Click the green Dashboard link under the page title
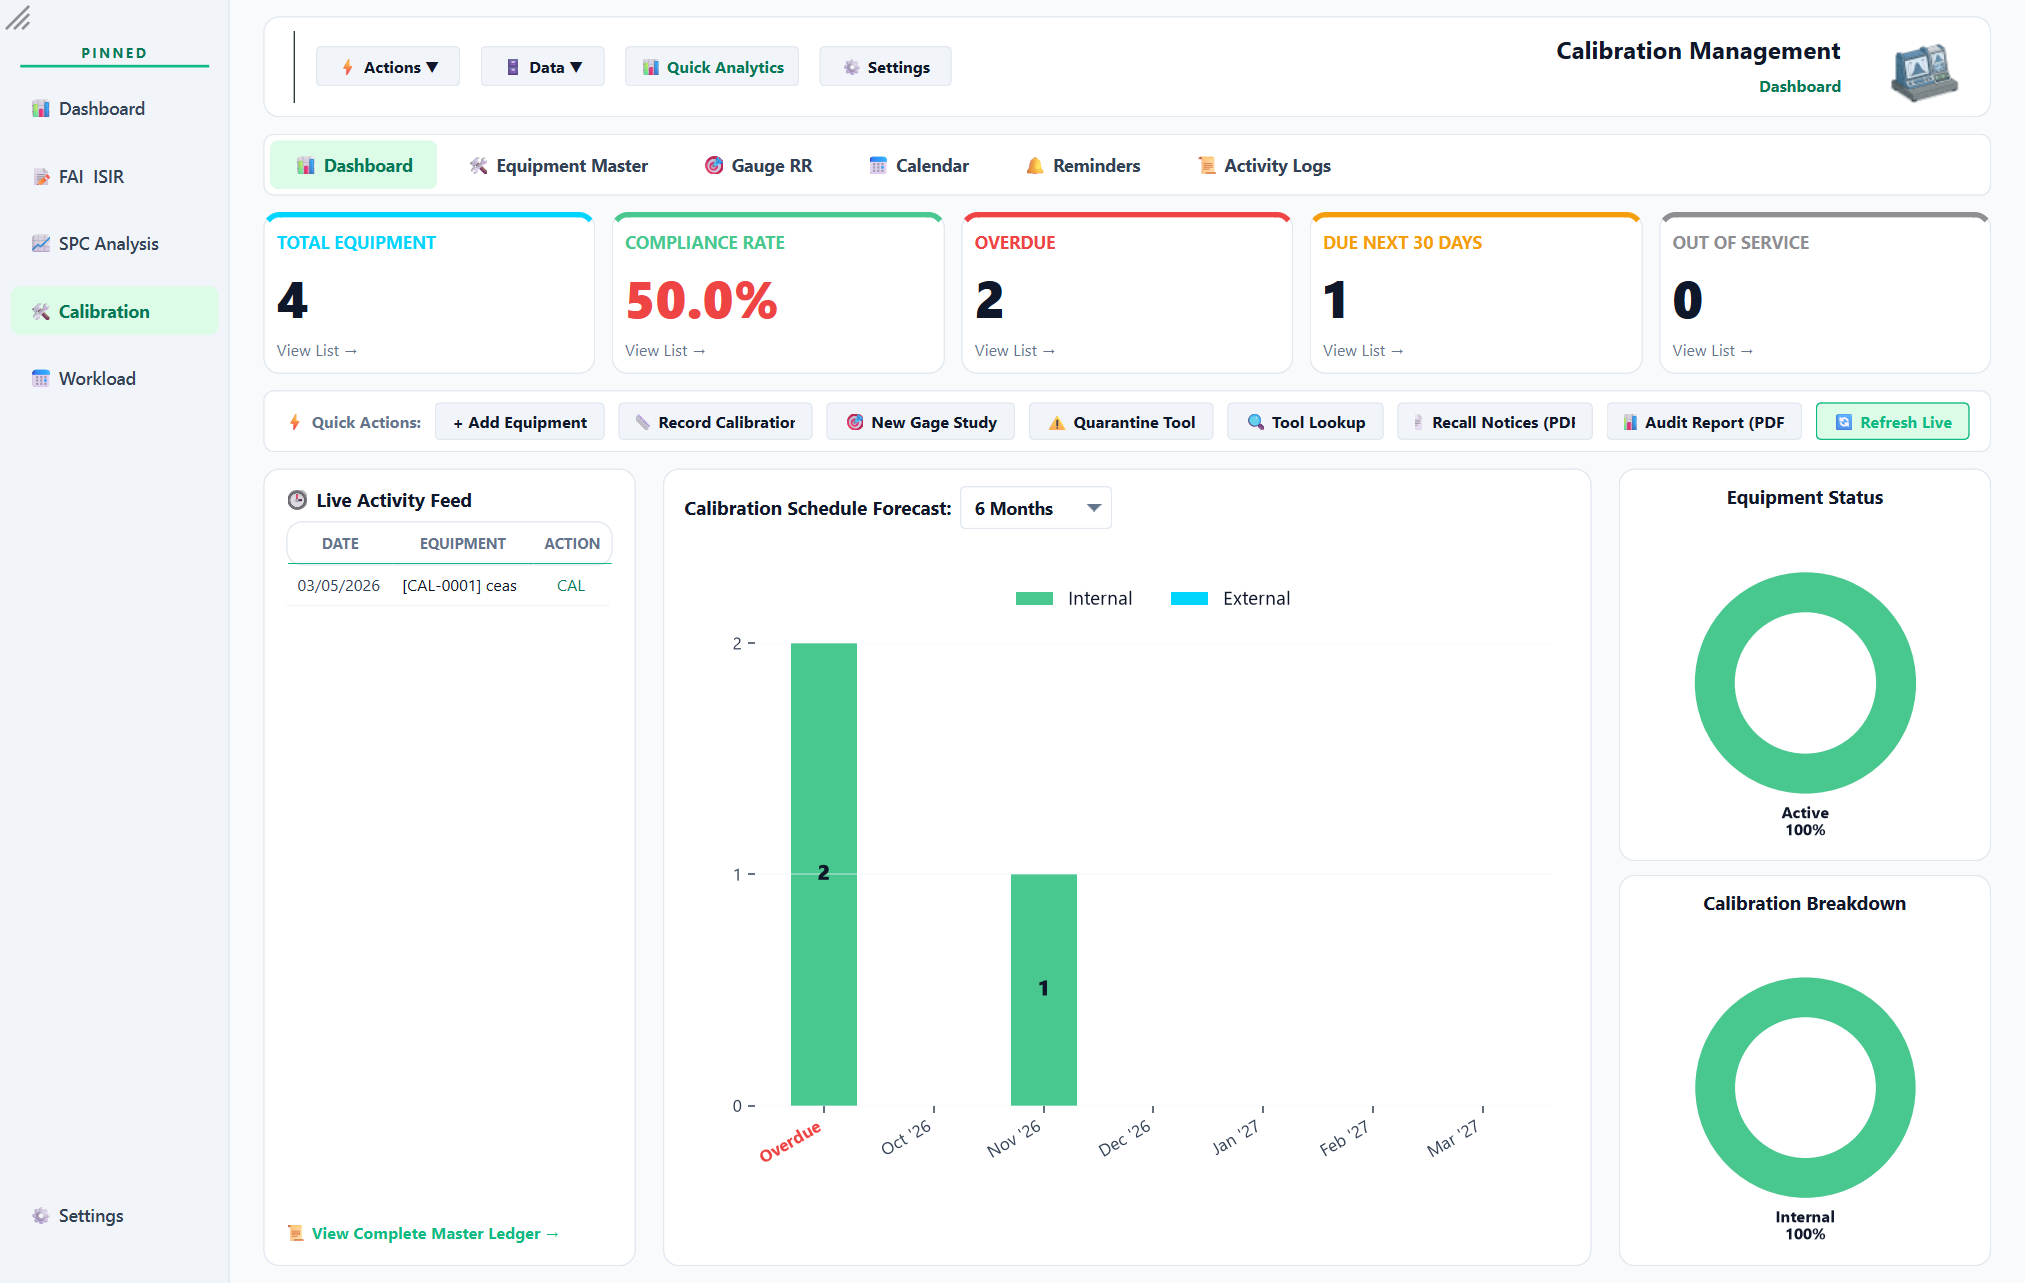 [x=1800, y=87]
